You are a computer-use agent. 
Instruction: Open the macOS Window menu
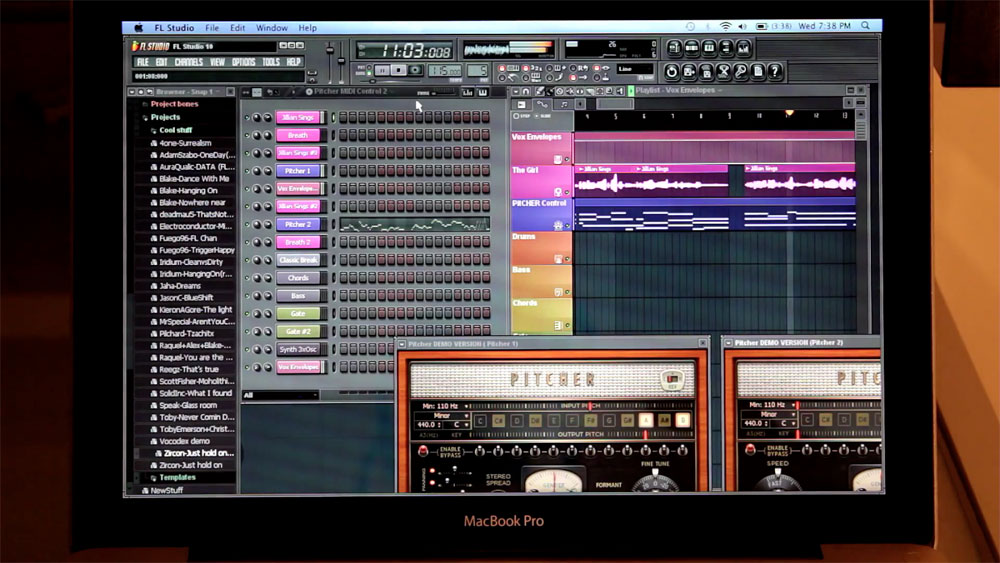272,28
